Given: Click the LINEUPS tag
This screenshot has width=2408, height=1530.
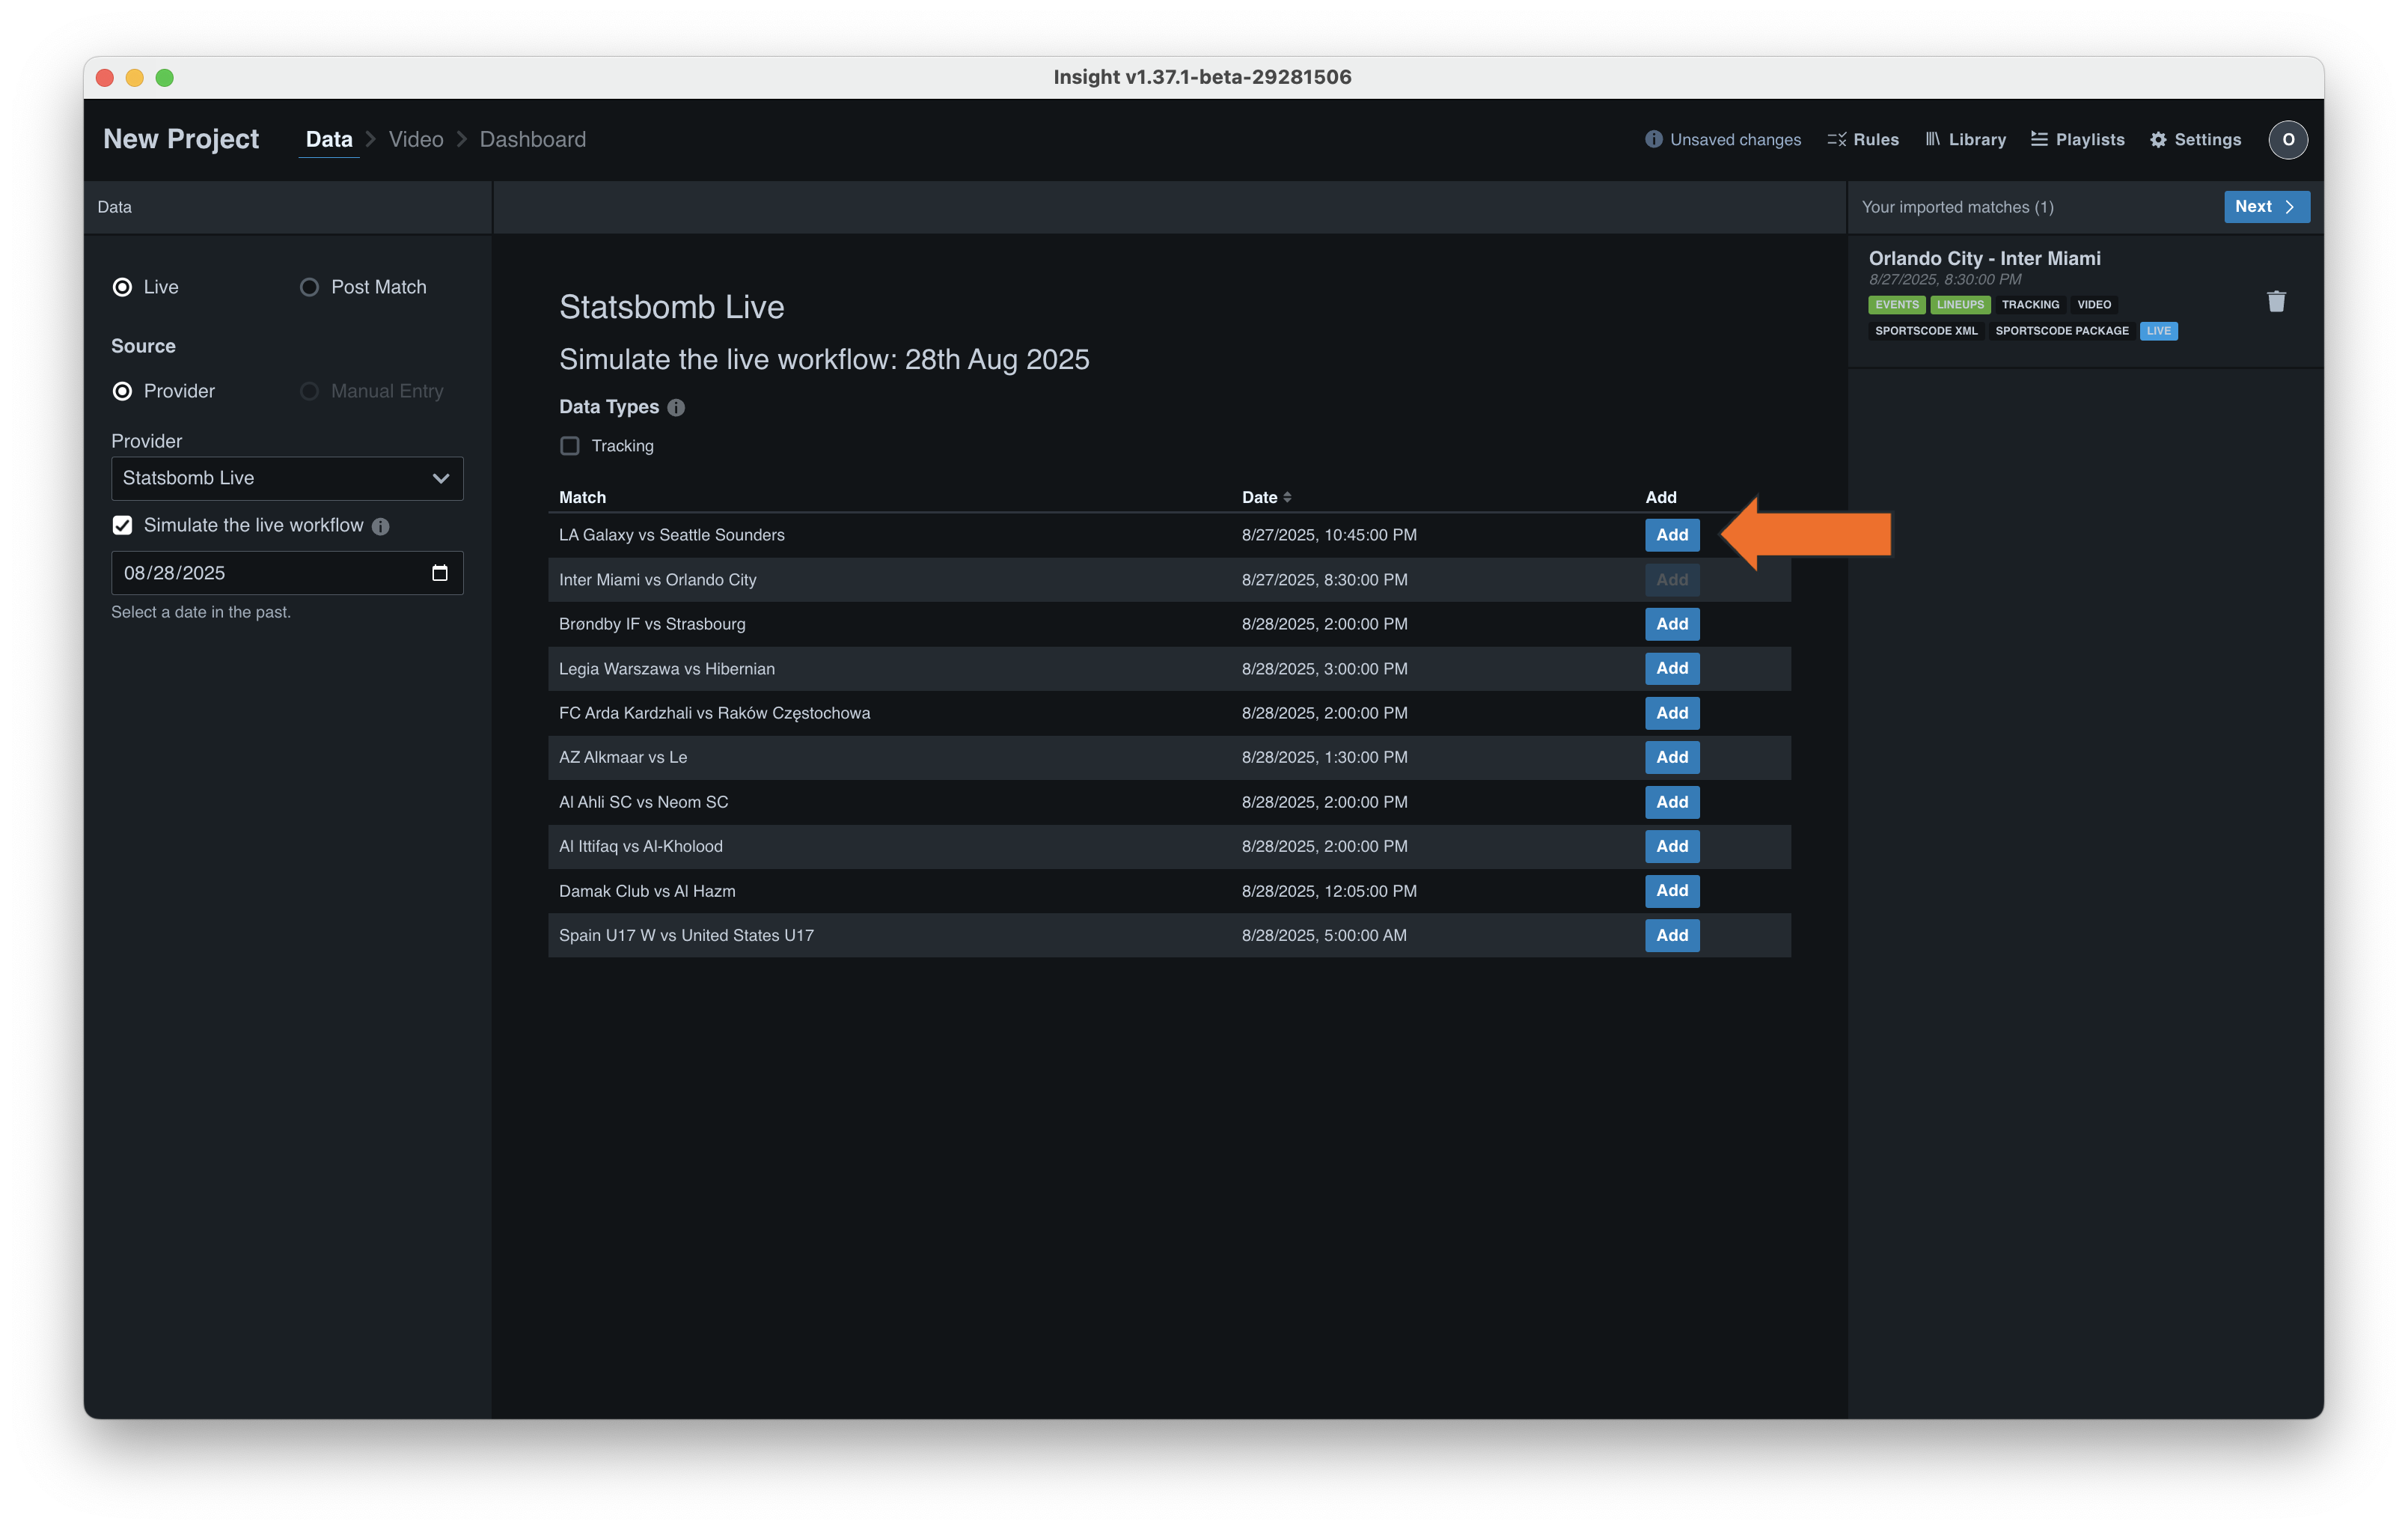Looking at the screenshot, I should [1960, 305].
